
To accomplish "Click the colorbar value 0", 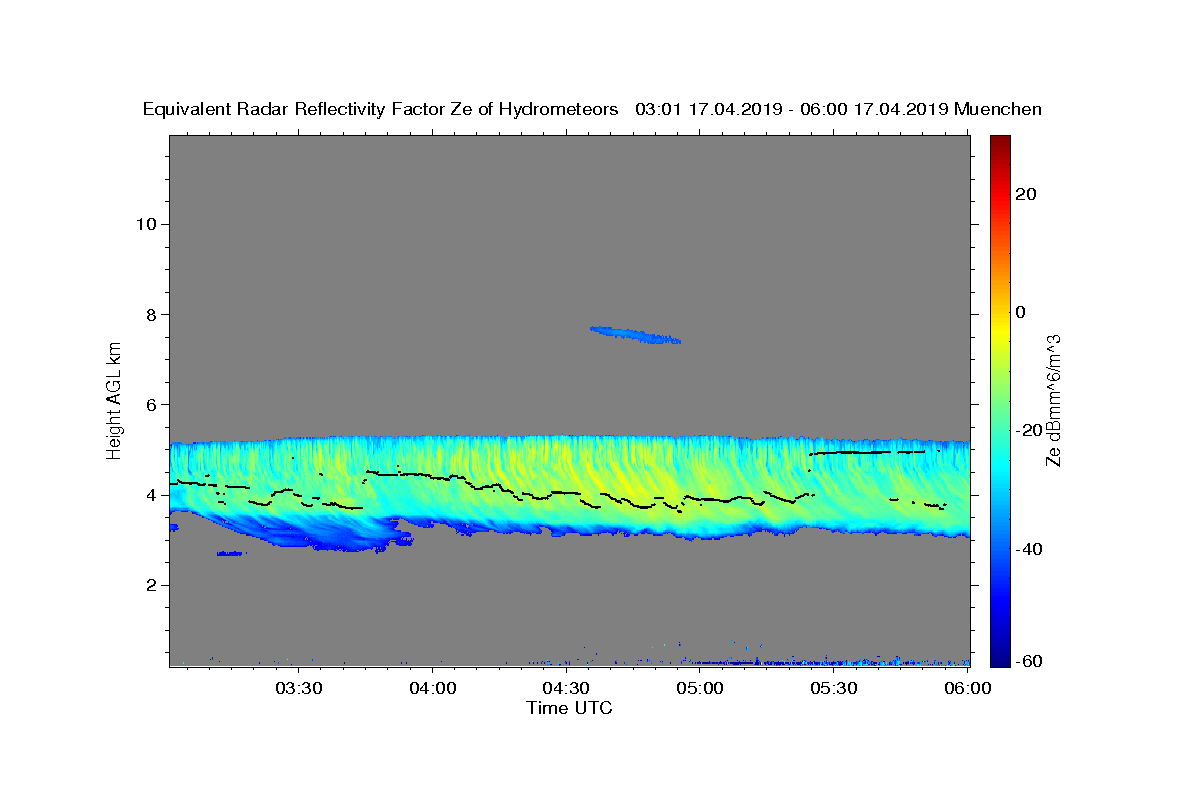I will (1021, 312).
